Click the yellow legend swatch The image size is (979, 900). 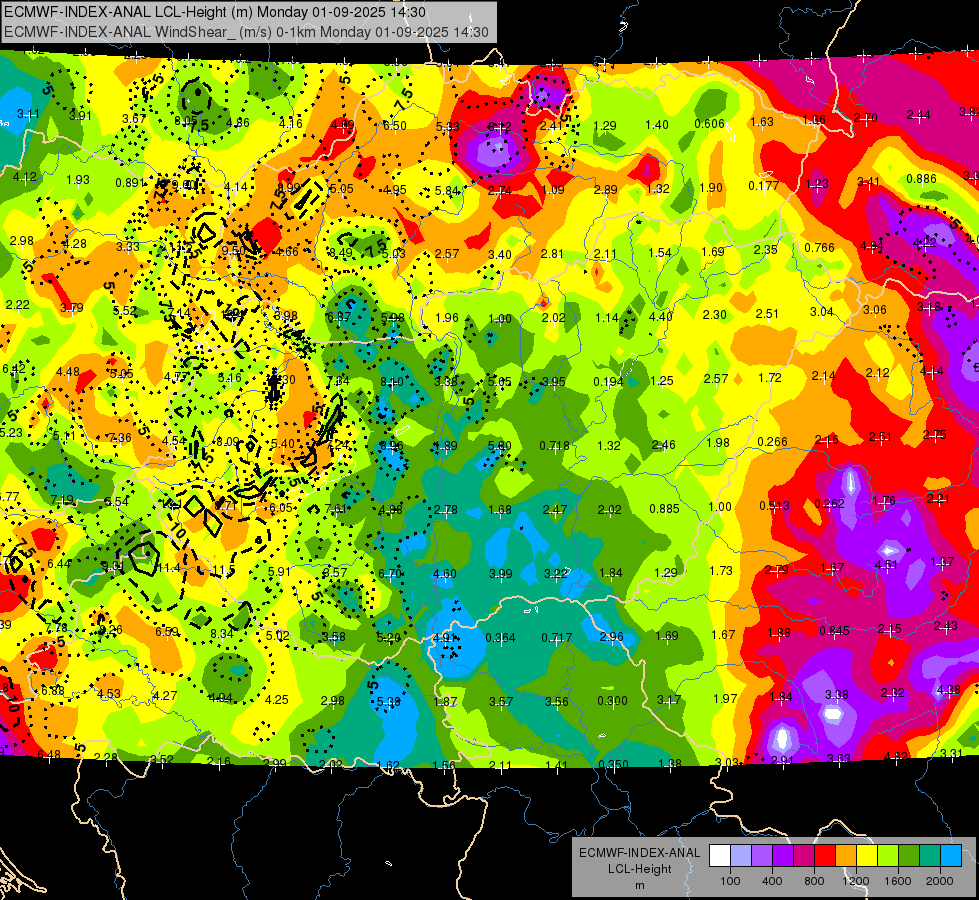[x=867, y=856]
